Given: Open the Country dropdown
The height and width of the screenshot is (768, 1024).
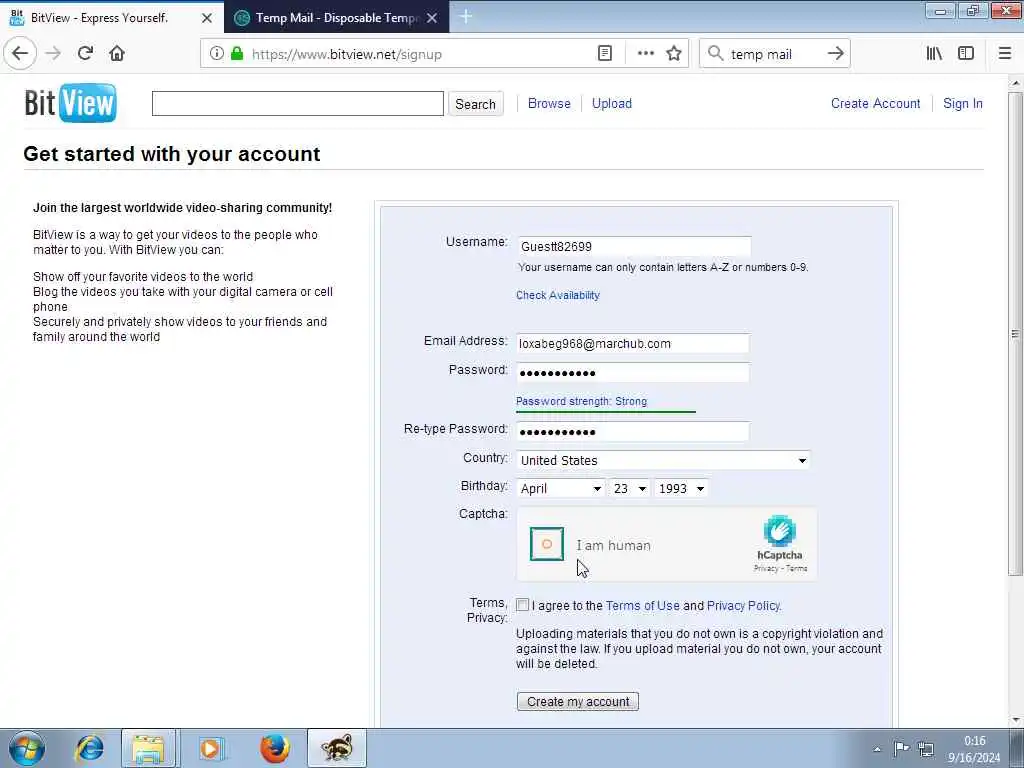Looking at the screenshot, I should tap(664, 460).
